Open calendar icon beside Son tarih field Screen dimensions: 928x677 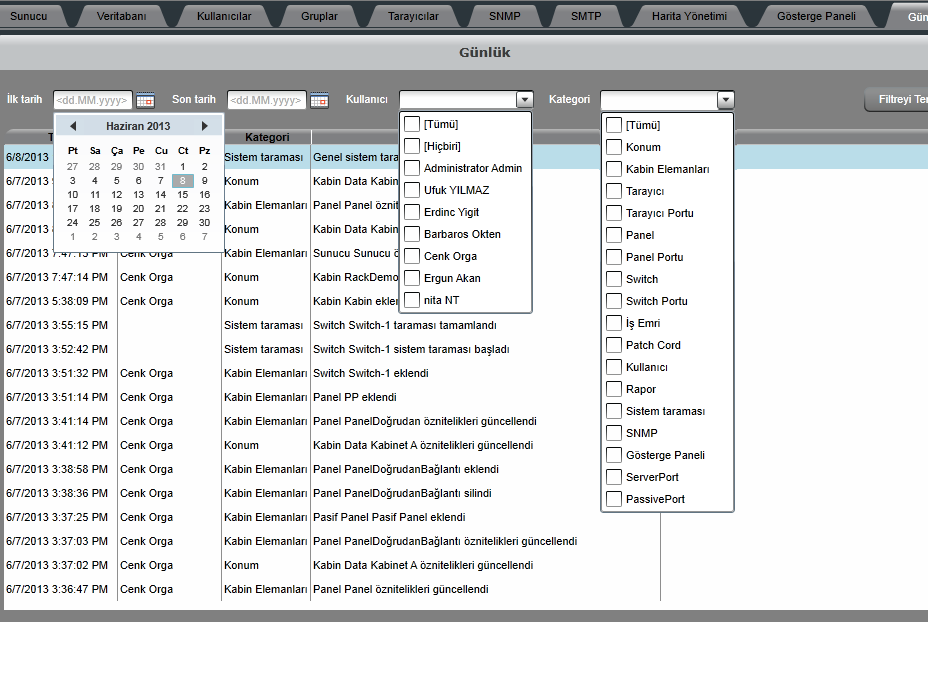pos(319,100)
